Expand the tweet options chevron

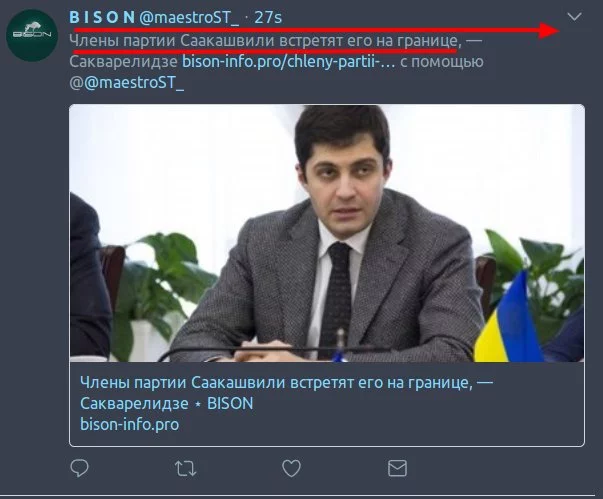click(x=574, y=17)
